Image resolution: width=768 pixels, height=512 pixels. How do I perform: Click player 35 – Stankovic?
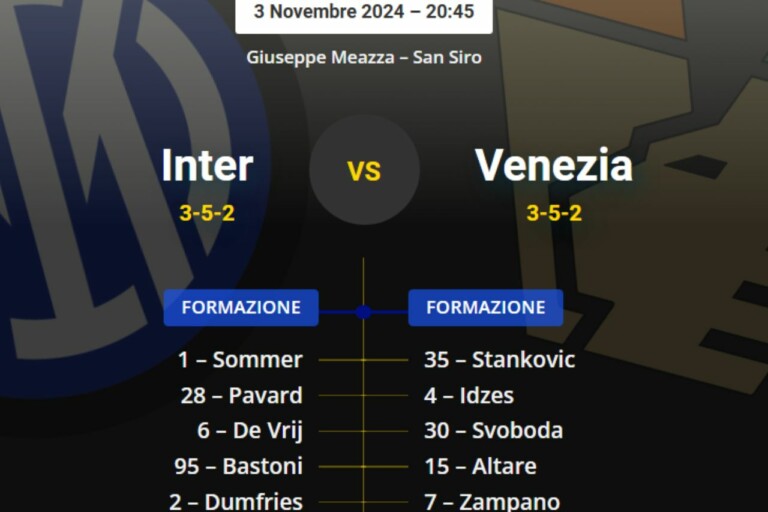point(499,360)
